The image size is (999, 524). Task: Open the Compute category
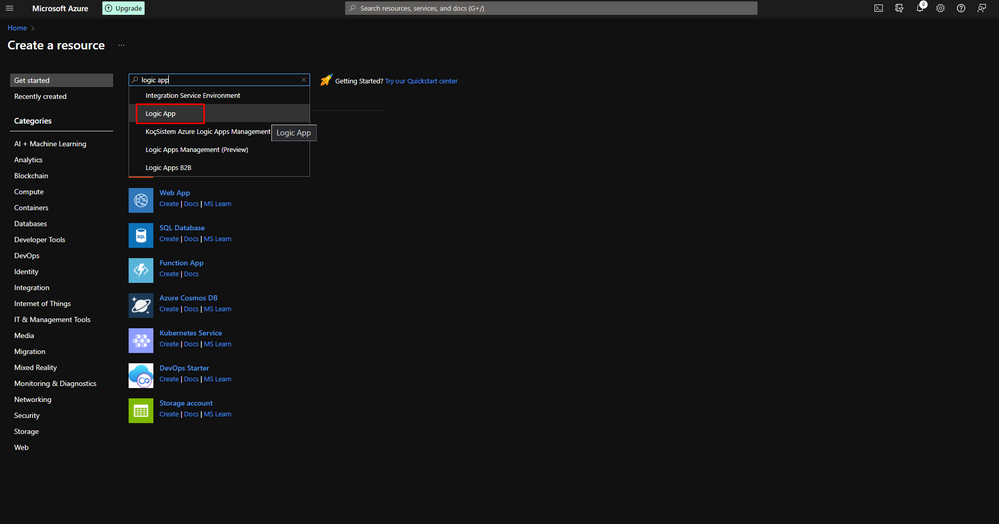coord(29,192)
